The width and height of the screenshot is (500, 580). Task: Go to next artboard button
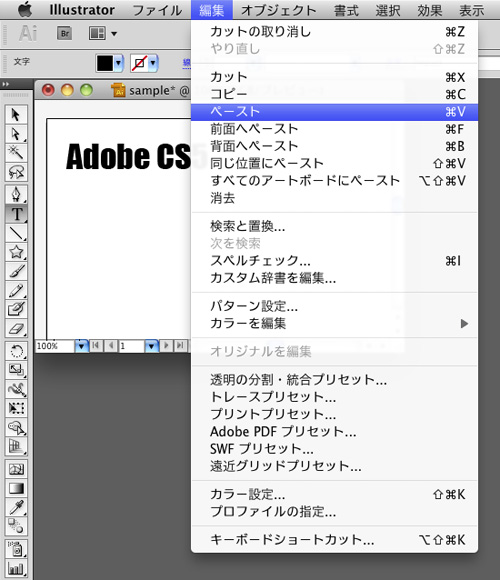click(166, 346)
